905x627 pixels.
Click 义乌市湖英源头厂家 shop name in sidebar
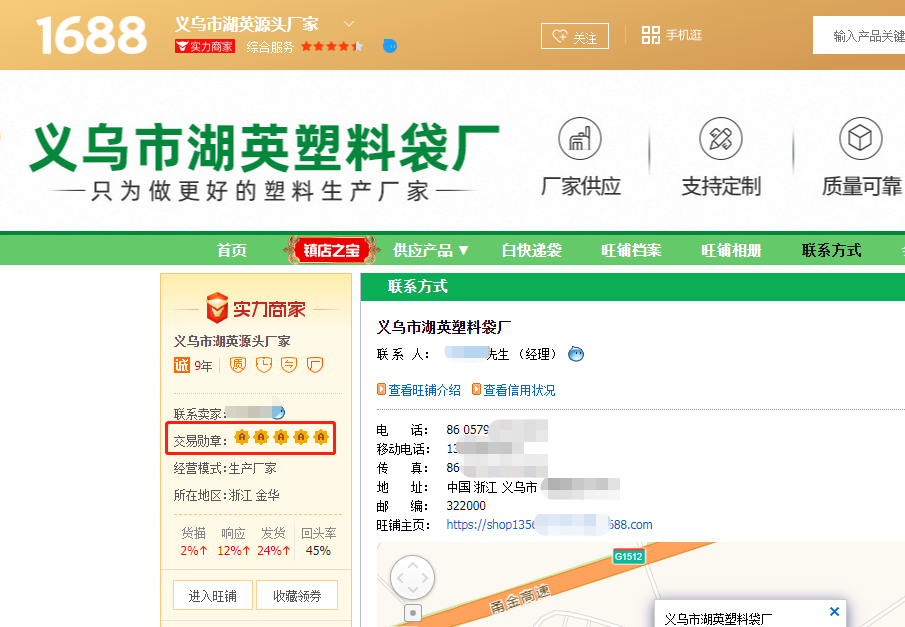[x=232, y=341]
